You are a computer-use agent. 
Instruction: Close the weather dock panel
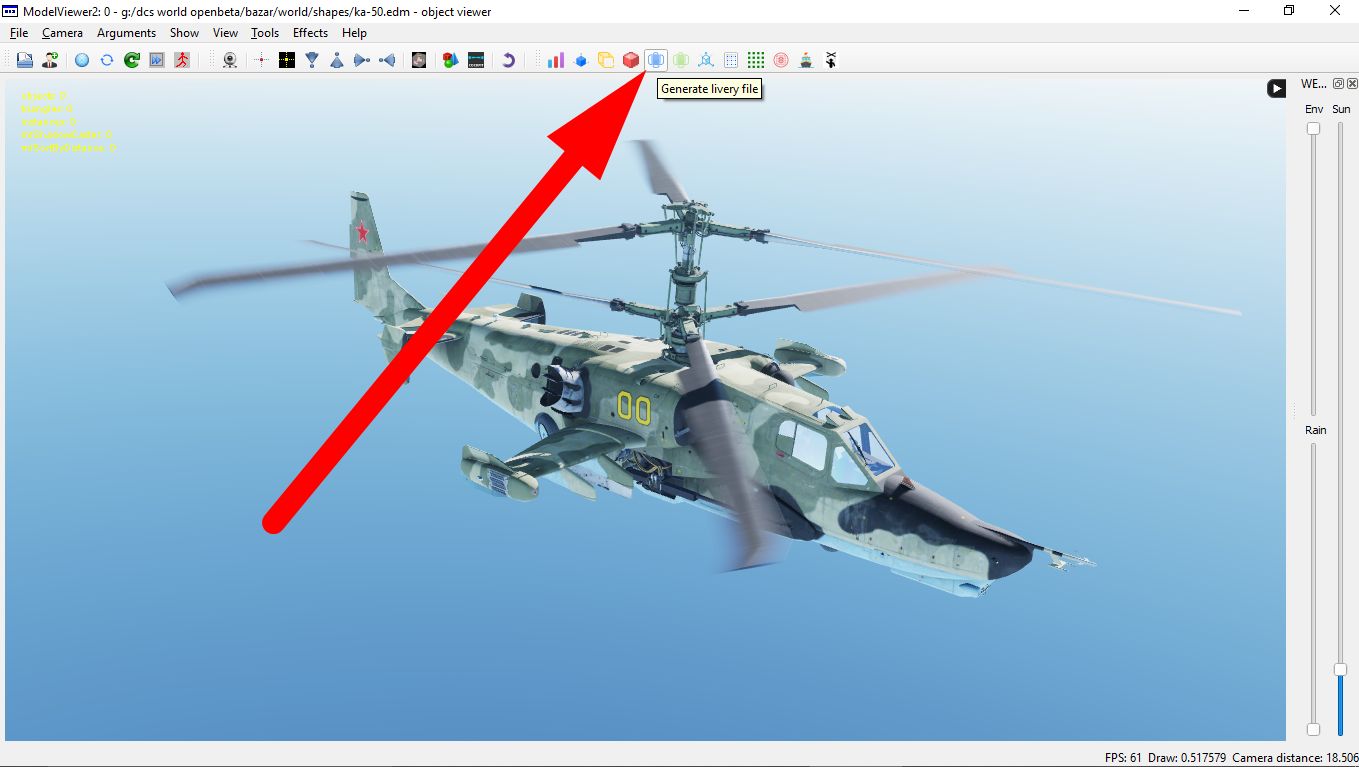(x=1352, y=84)
